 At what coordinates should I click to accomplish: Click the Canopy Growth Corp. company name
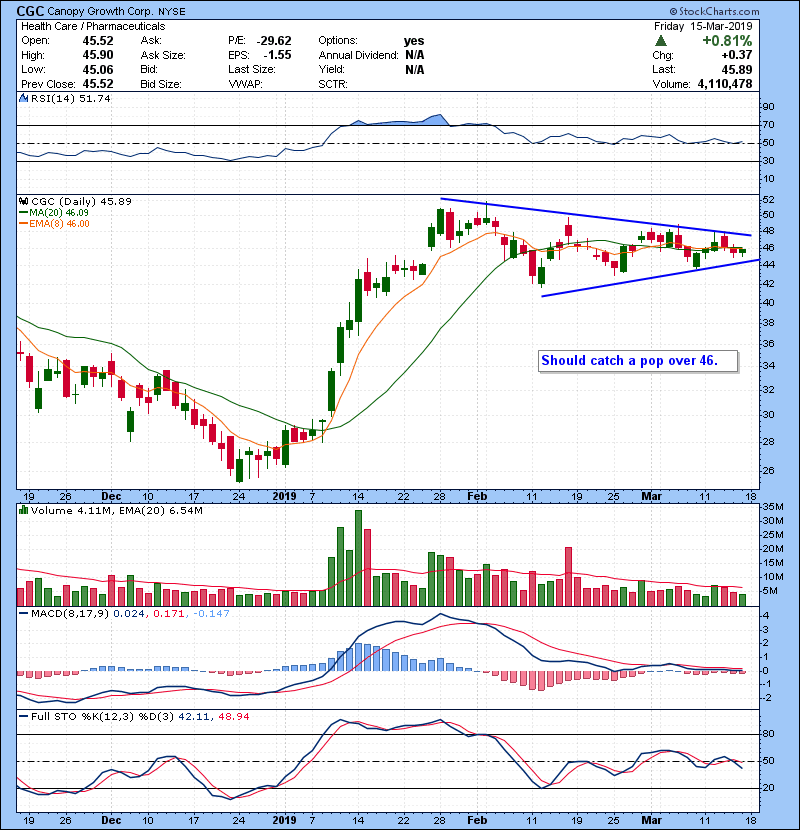pyautogui.click(x=100, y=11)
